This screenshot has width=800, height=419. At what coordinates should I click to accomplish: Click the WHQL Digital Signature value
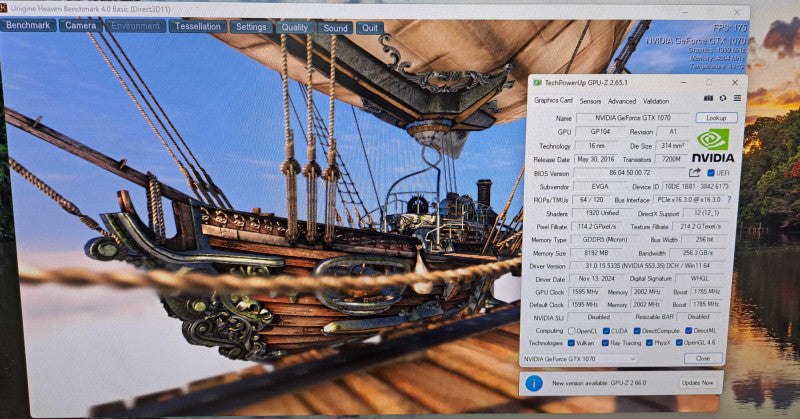coord(700,279)
